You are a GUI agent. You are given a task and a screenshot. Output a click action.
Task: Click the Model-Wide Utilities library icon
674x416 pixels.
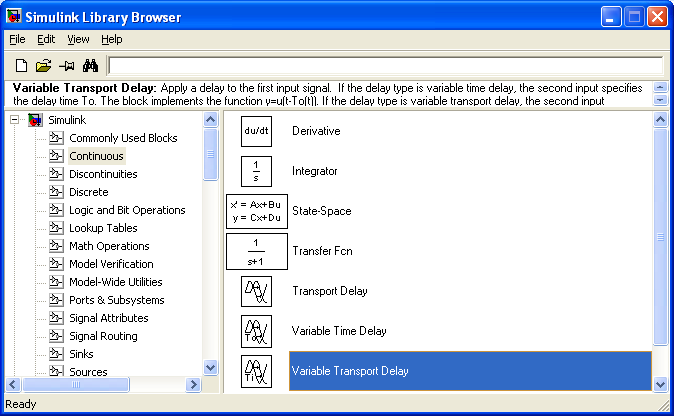(x=56, y=282)
